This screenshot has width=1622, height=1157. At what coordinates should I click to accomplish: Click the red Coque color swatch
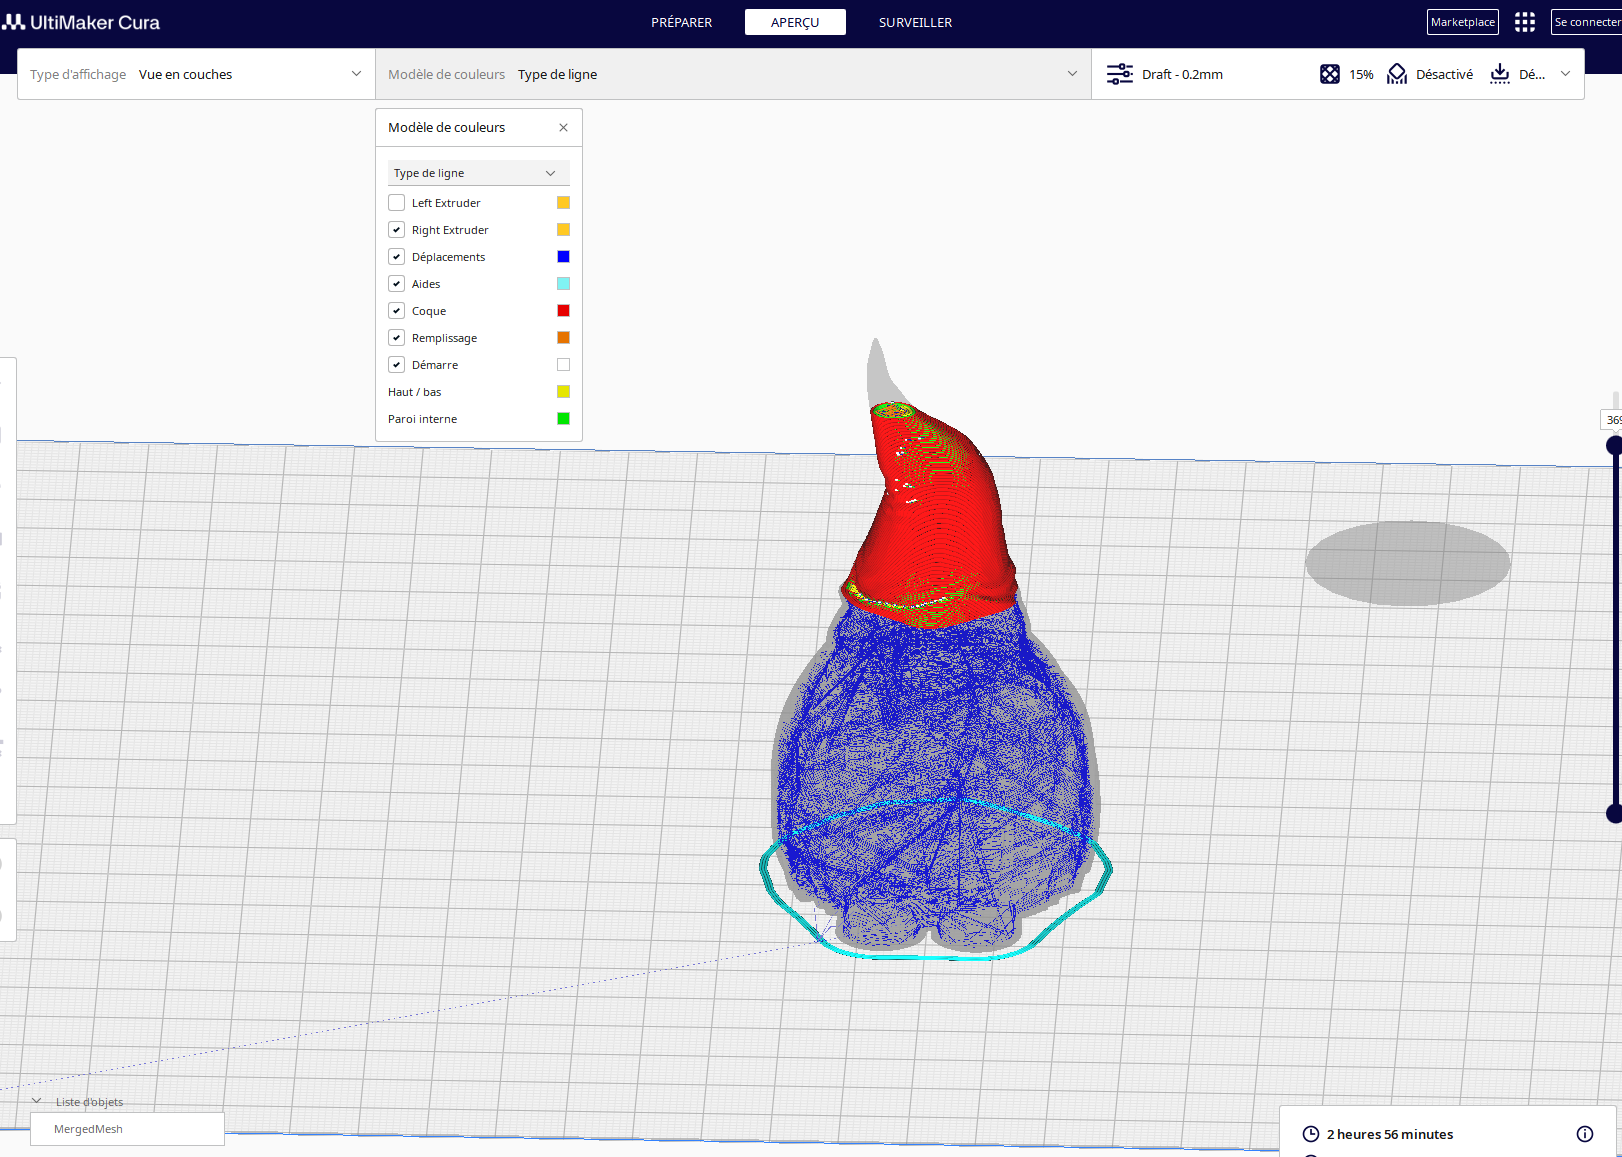564,311
